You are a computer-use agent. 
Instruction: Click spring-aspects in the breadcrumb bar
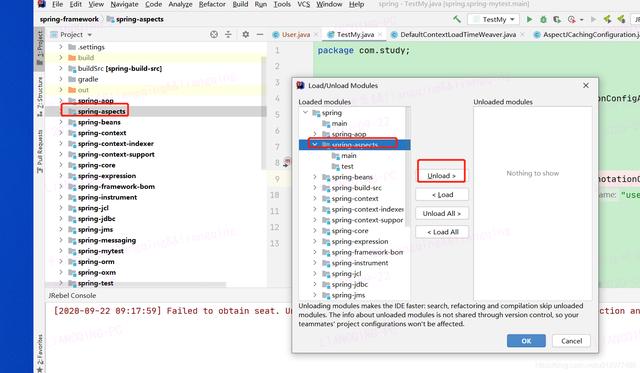click(140, 19)
